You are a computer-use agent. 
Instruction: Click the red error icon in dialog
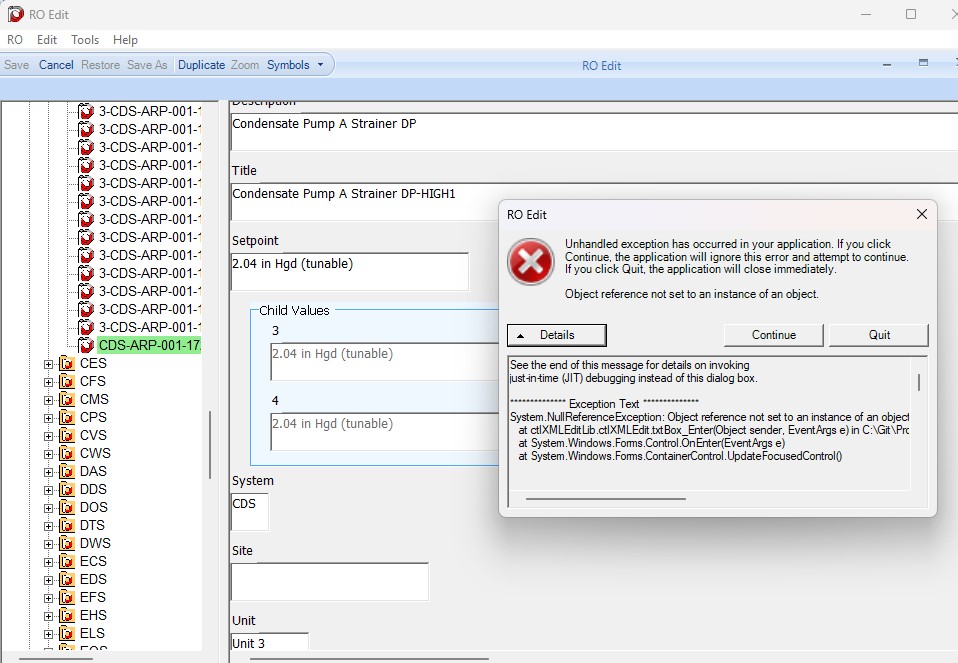click(530, 263)
